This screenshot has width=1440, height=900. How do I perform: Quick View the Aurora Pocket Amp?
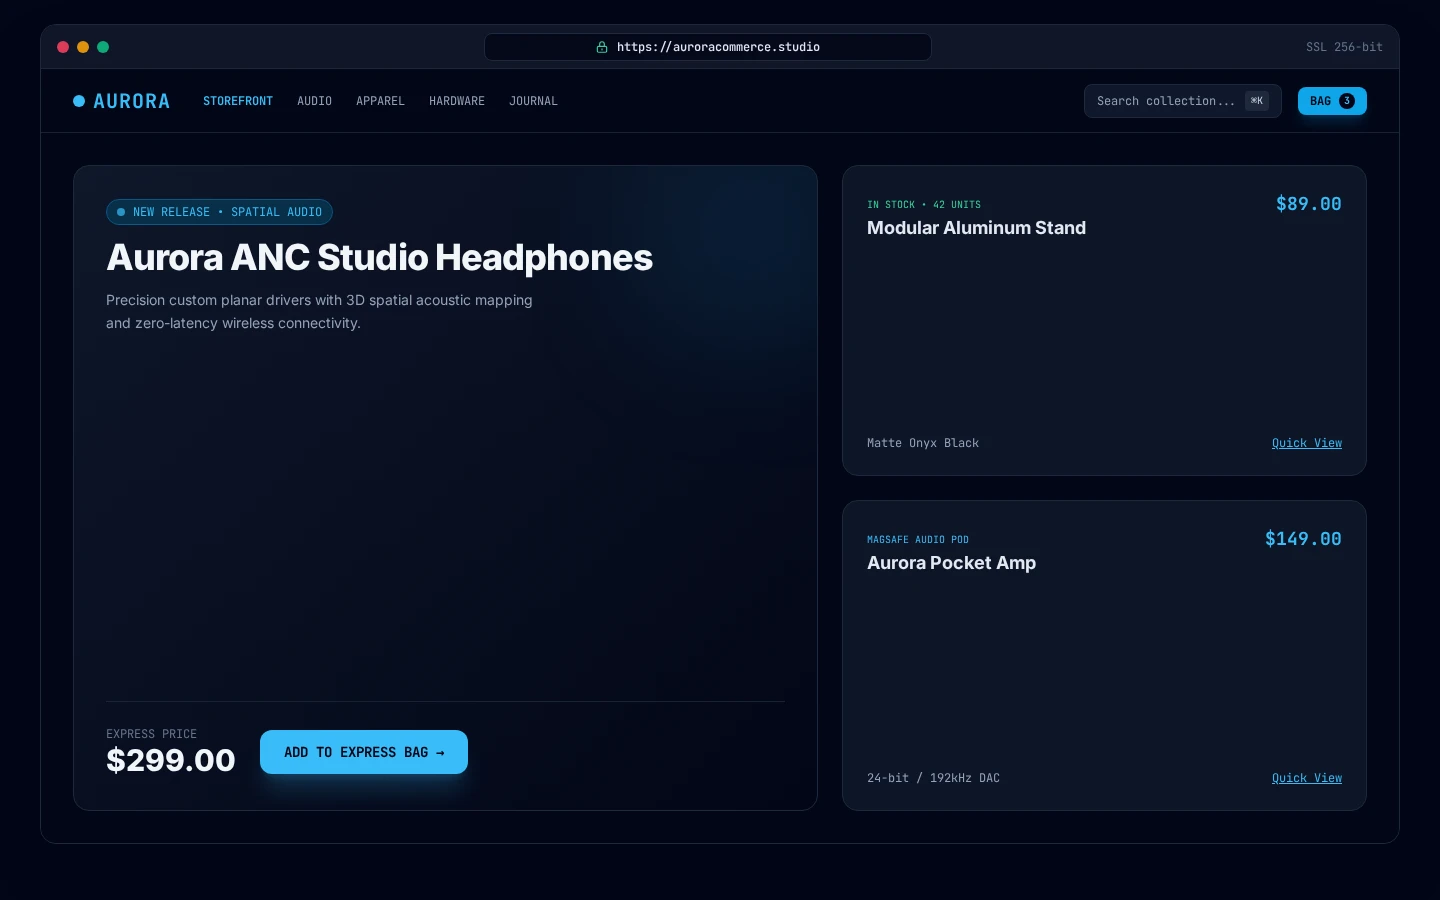click(x=1307, y=778)
